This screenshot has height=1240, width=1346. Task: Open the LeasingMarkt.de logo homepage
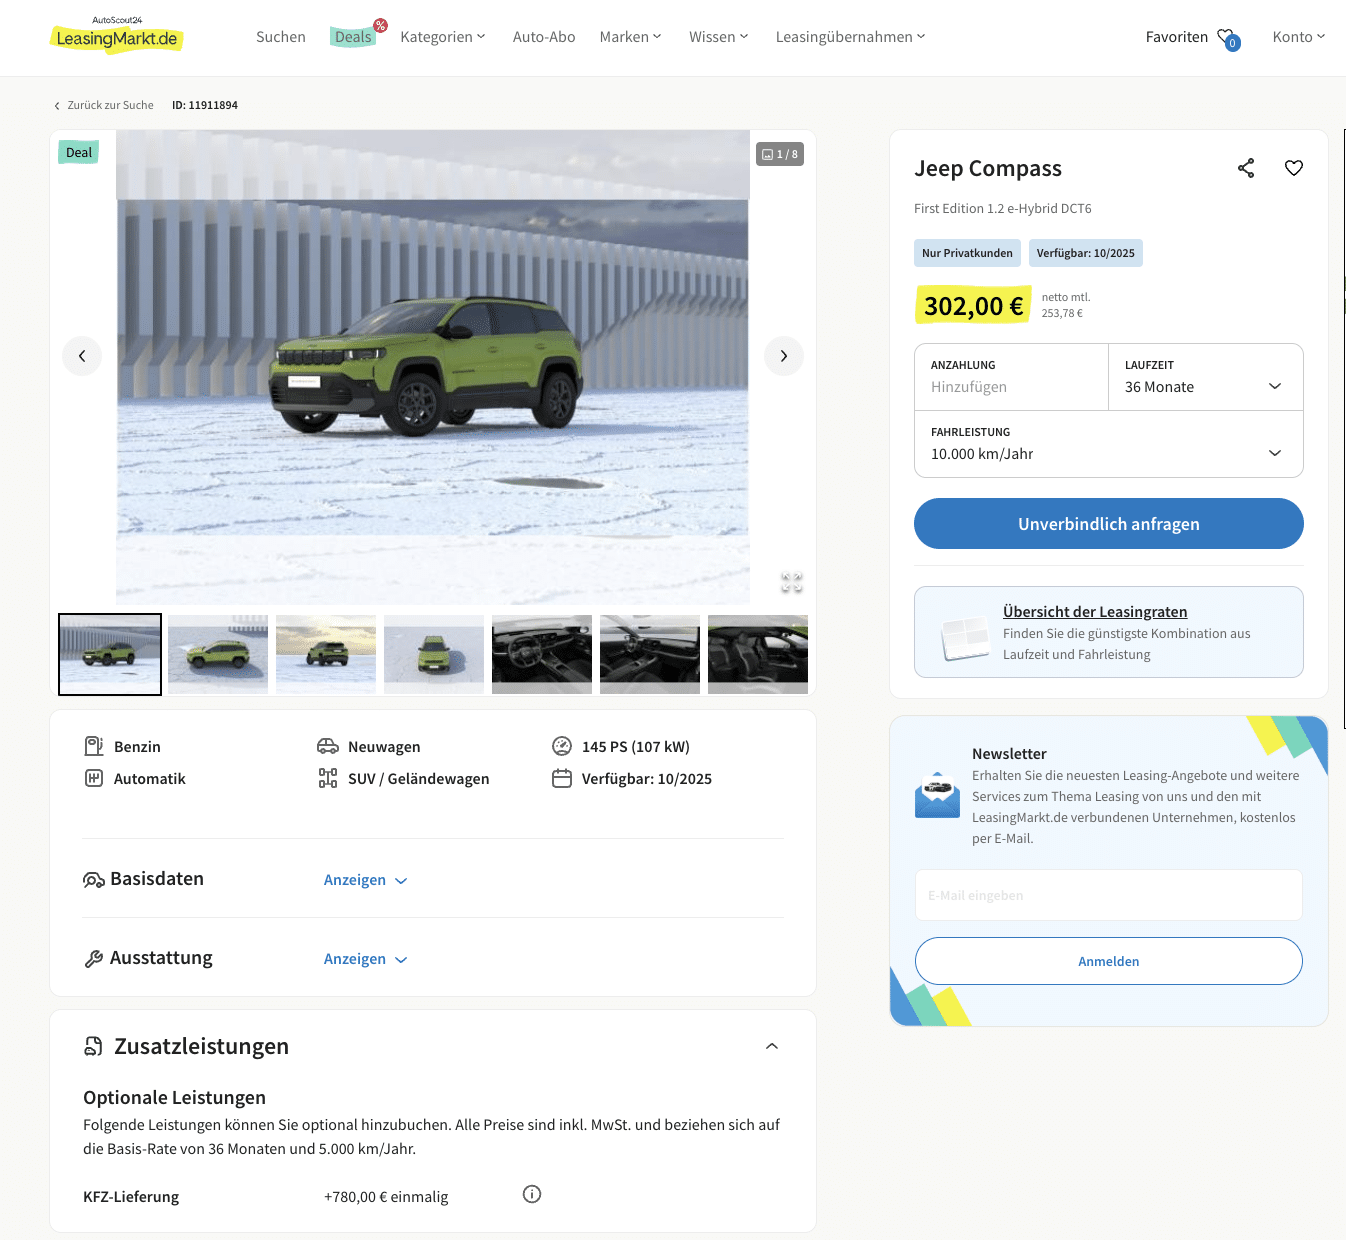click(116, 35)
